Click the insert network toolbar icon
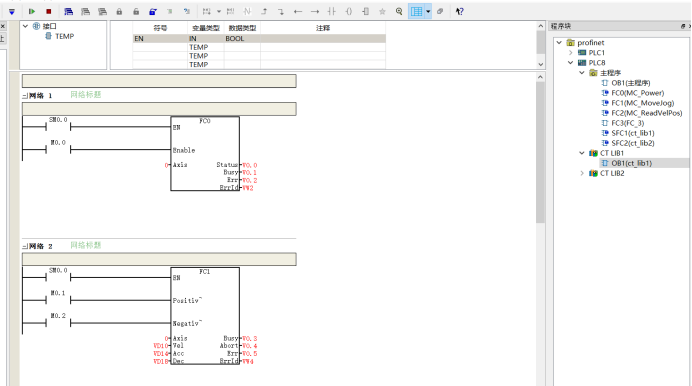Viewport: 692px width, 386px height. tap(207, 11)
